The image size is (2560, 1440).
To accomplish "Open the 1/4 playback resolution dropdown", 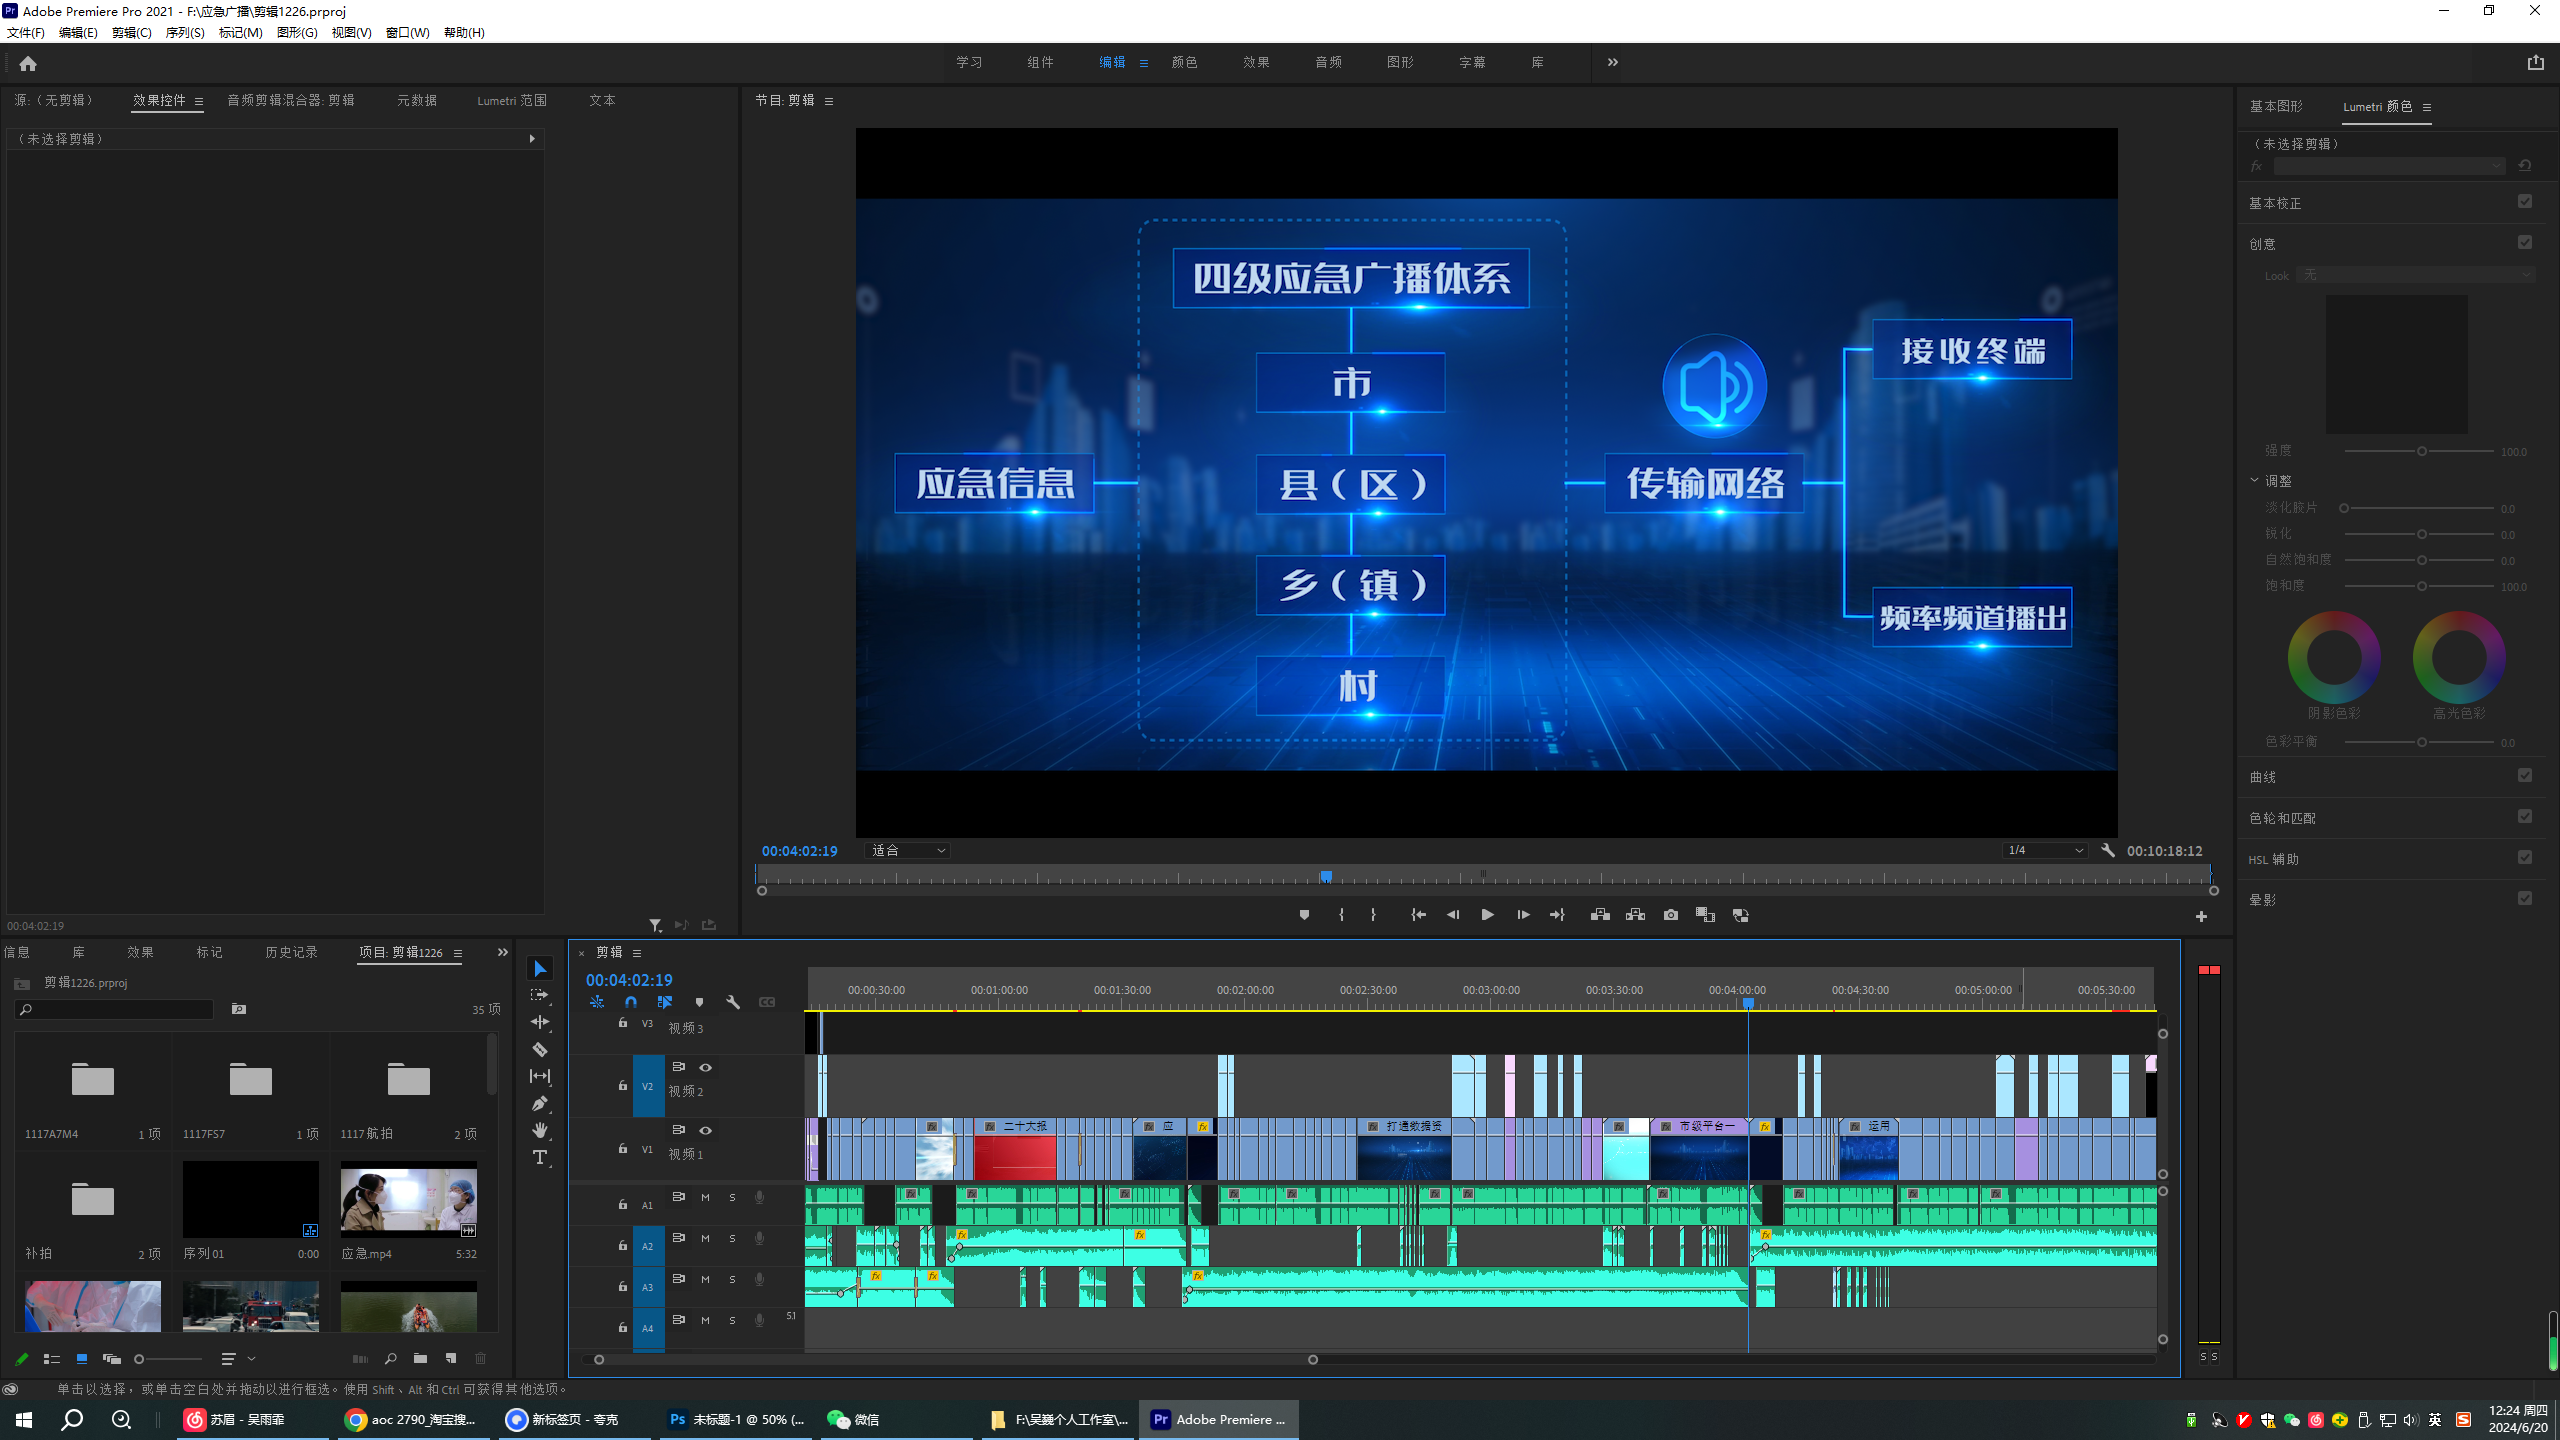I will [2045, 851].
